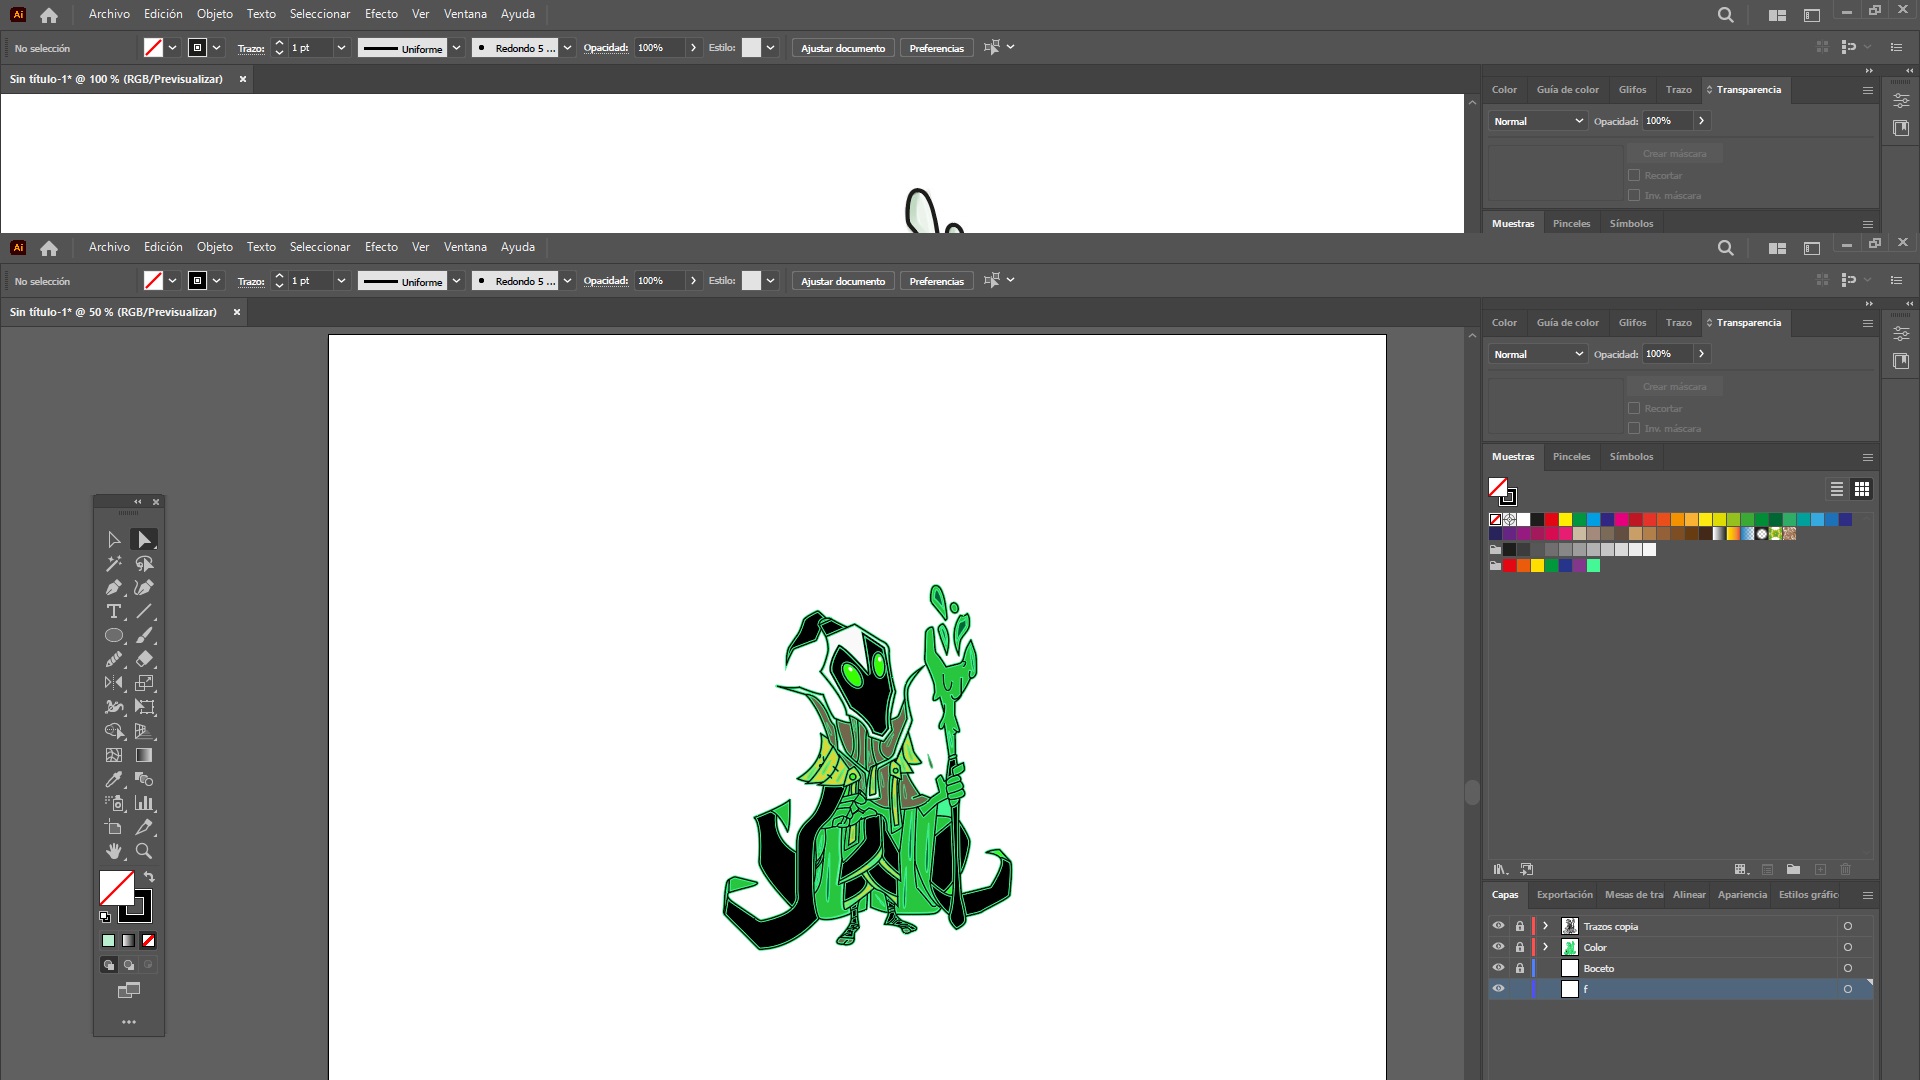Pick the Magic Wand tool
Viewport: 1920px width, 1080px height.
click(x=114, y=564)
